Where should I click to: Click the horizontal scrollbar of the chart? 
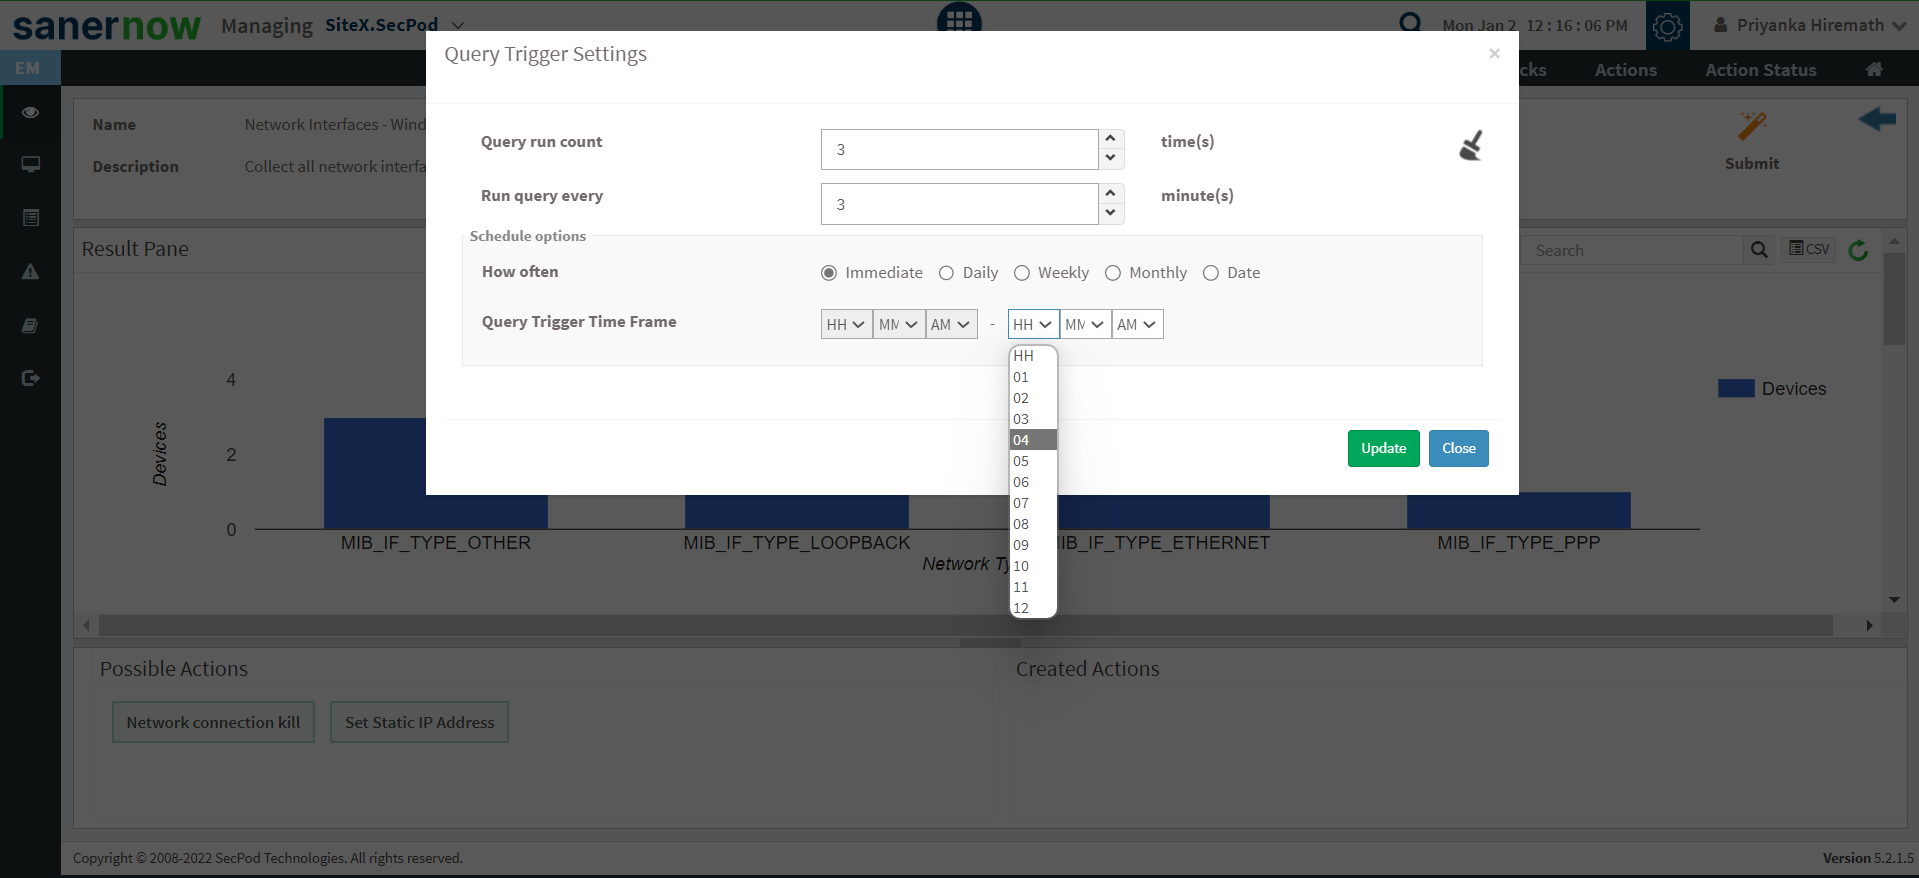click(x=965, y=625)
